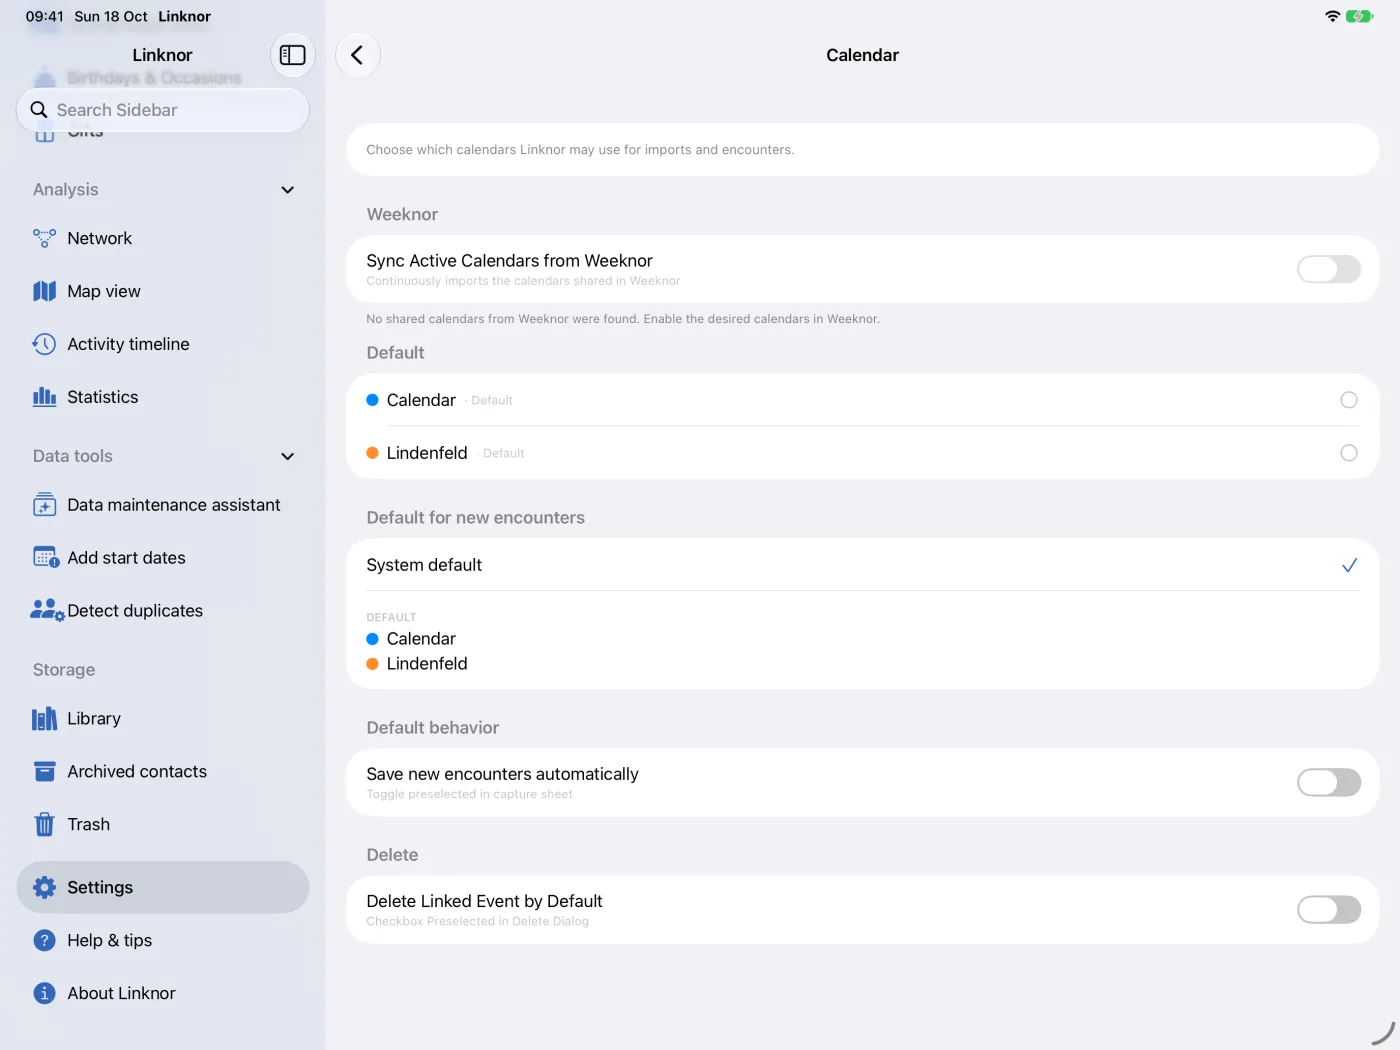This screenshot has width=1400, height=1050.
Task: Toggle Delete Linked Event by Default
Action: tap(1328, 909)
